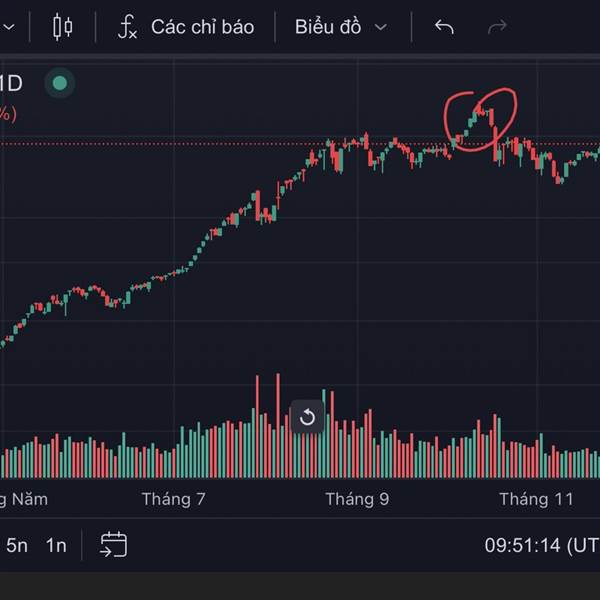Click the Tháng 11 time axis label
The height and width of the screenshot is (600, 600).
coord(537,499)
